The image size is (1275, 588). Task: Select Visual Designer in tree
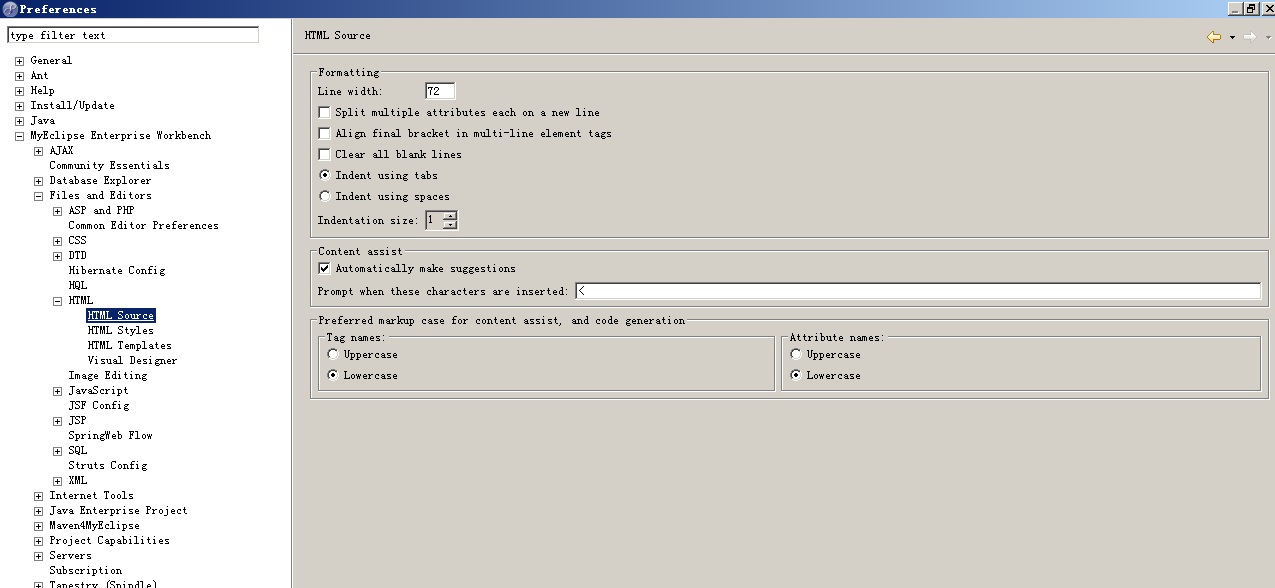[x=132, y=361]
